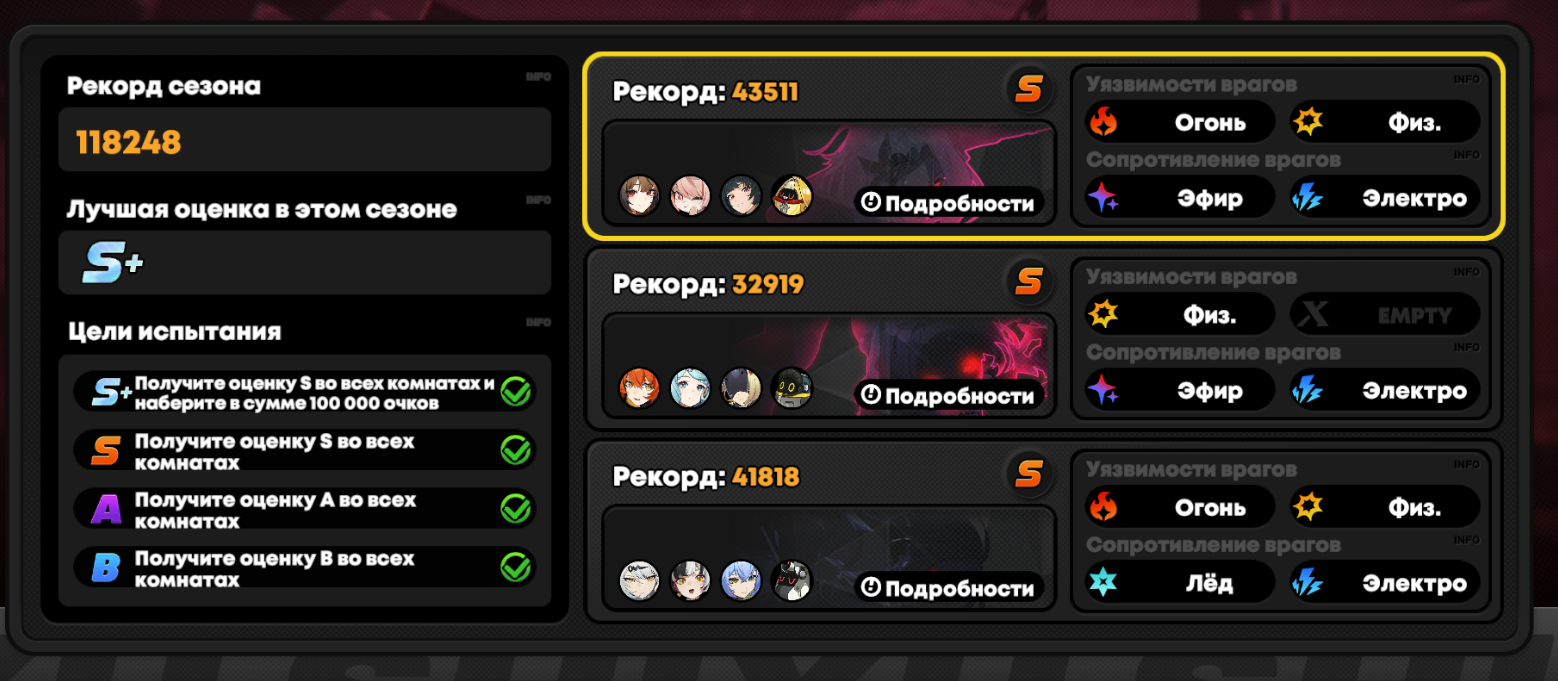Open Подробности for the 32919 record
The width and height of the screenshot is (1558, 681).
pyautogui.click(x=949, y=396)
